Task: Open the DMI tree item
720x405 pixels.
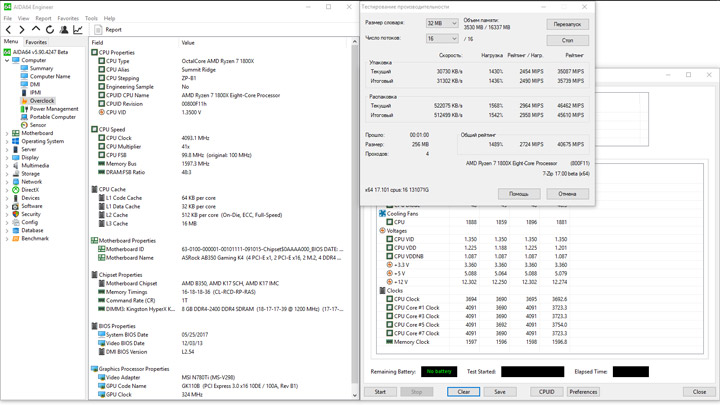Action: click(x=35, y=84)
